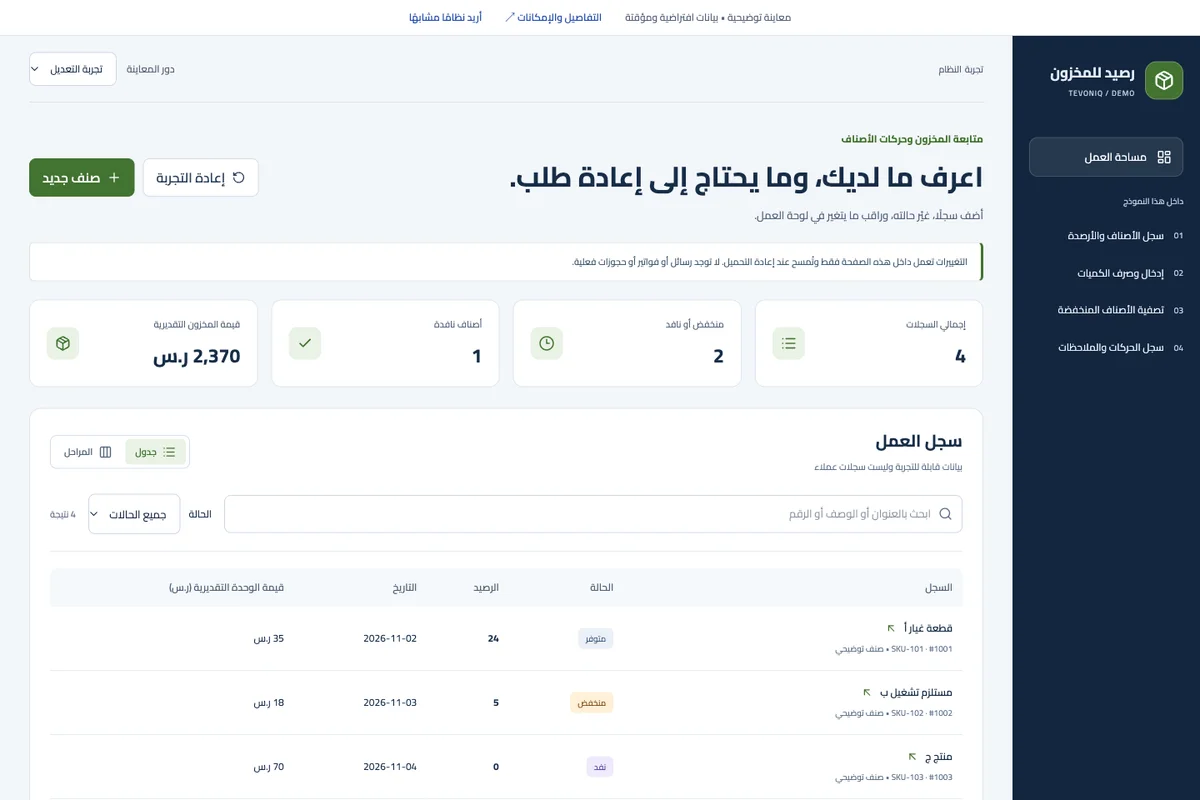This screenshot has height=800, width=1200.
Task: Open the جميع الحالات status filter
Action: click(134, 514)
